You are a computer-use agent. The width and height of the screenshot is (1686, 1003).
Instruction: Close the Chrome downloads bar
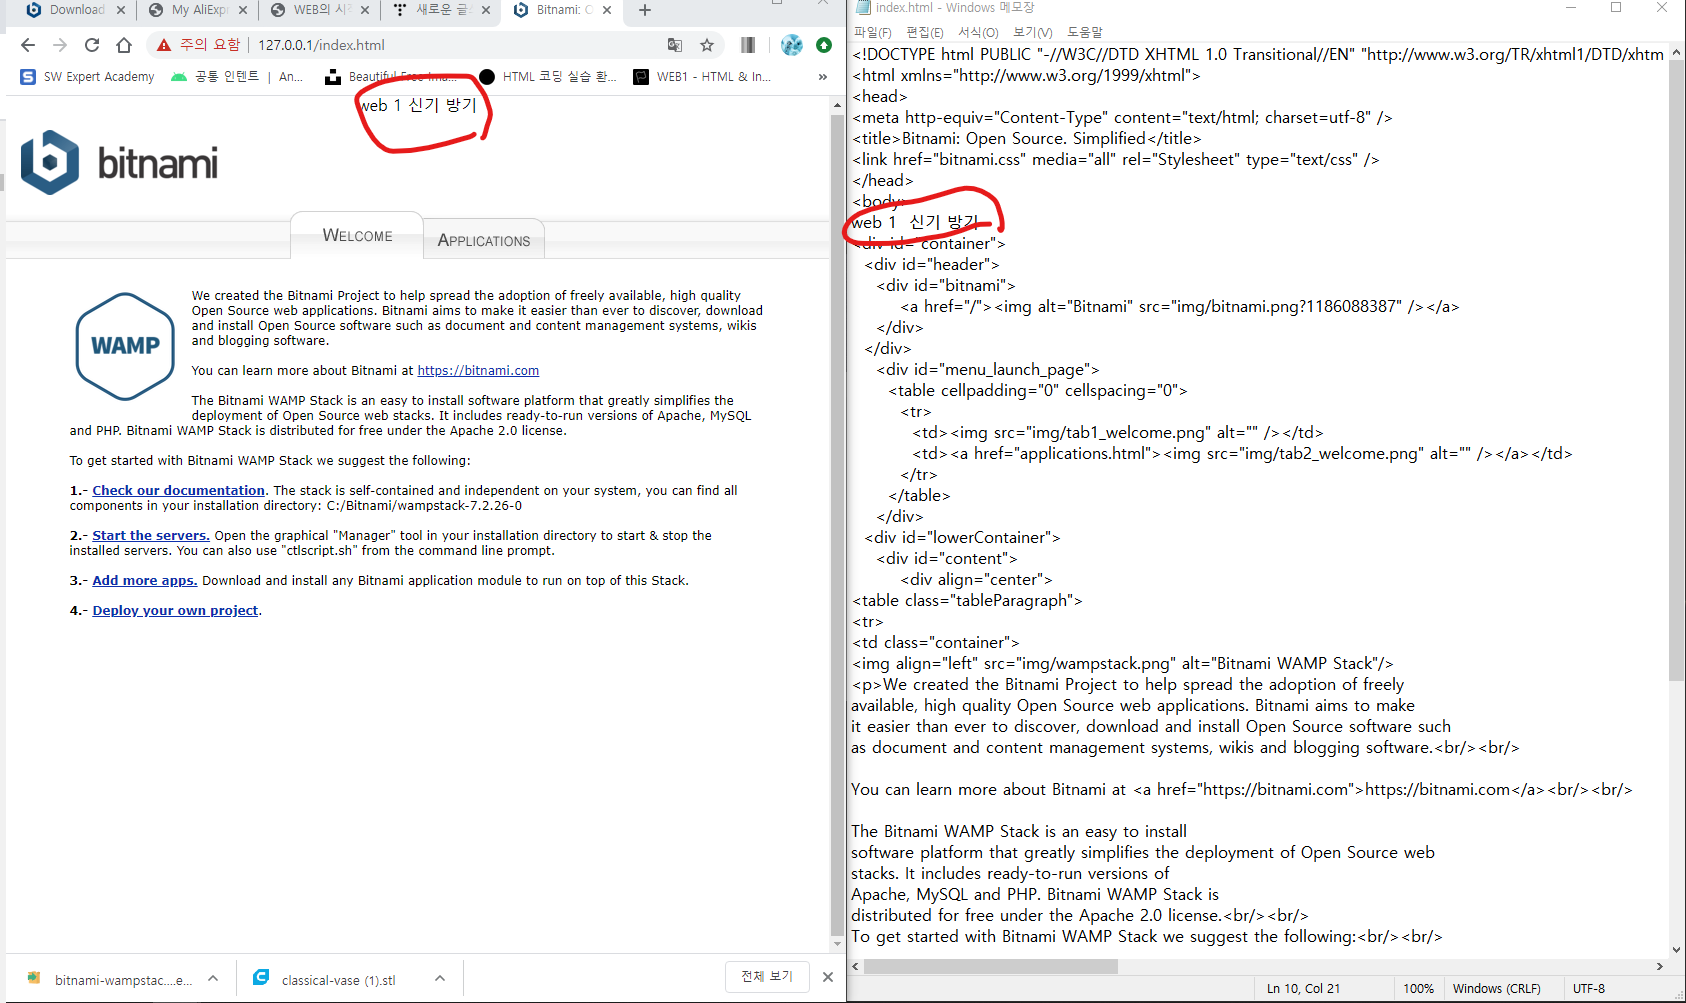(828, 977)
